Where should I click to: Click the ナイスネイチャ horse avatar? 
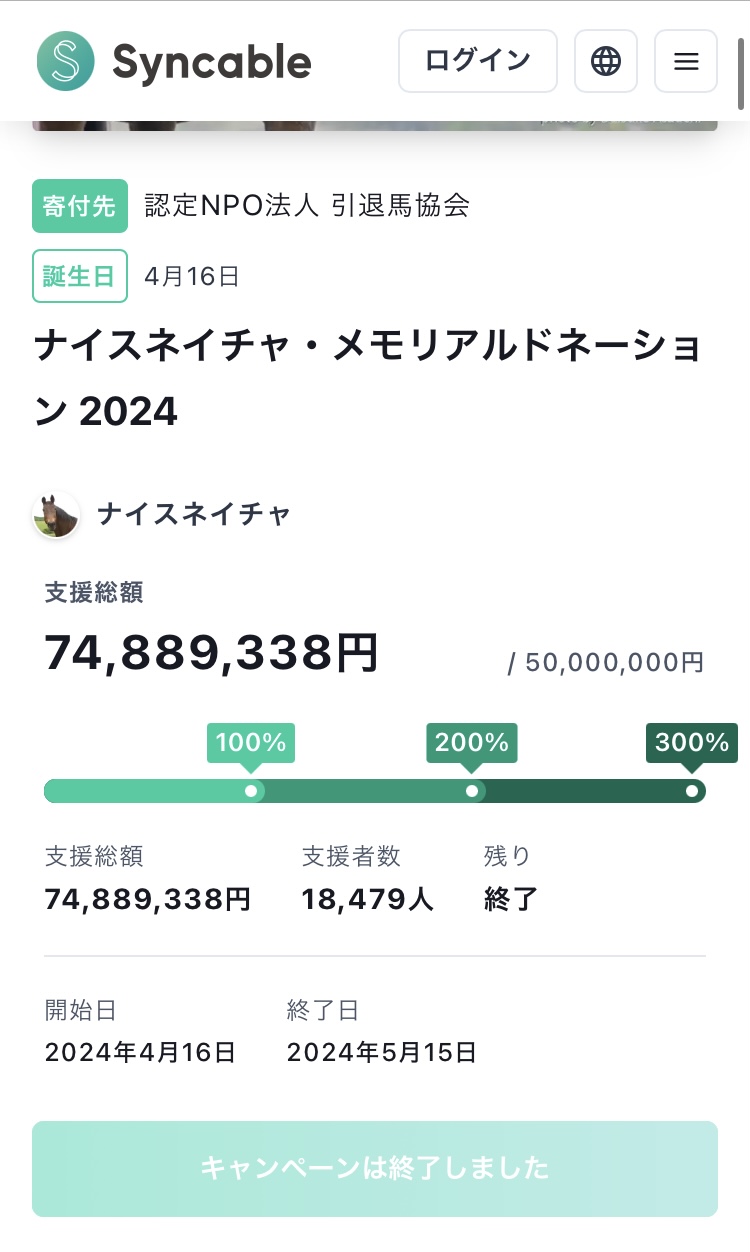point(56,515)
